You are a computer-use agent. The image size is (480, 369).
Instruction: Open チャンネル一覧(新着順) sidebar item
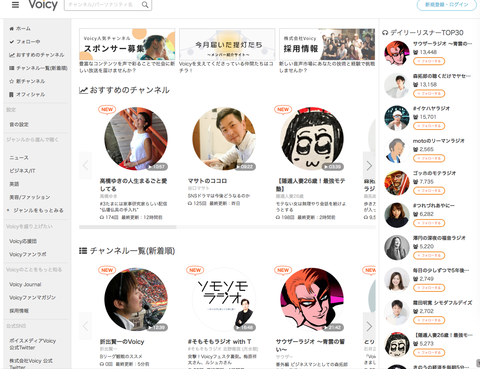pos(38,68)
